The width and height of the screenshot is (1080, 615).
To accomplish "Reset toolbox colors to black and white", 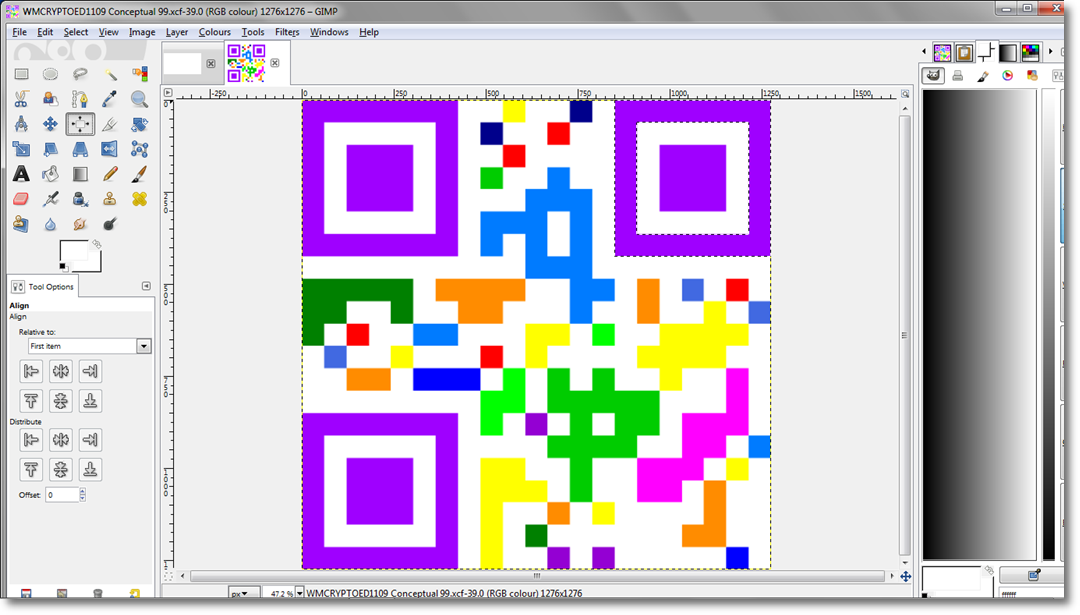I will (63, 267).
